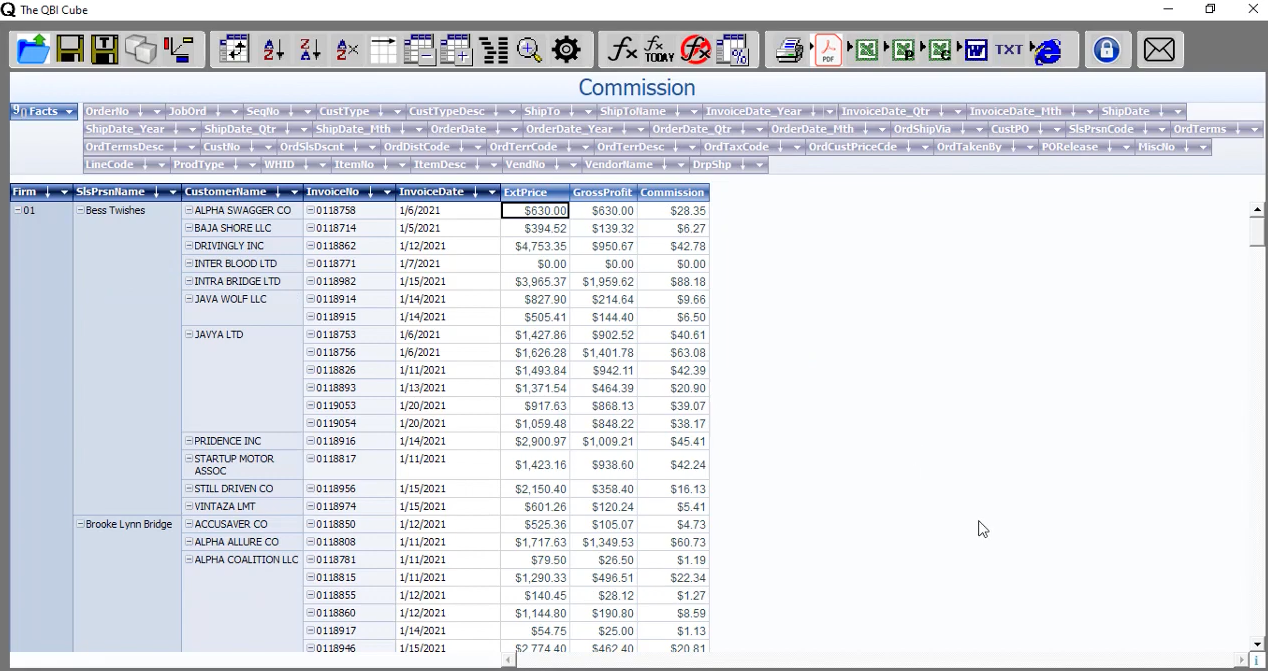Collapse the Bess Twishes salesperson group

pos(80,211)
